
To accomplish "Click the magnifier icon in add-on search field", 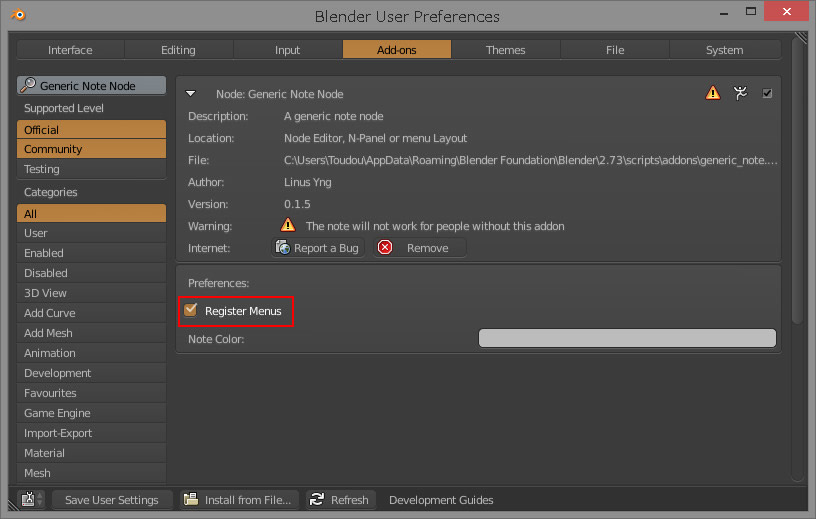I will pos(28,85).
